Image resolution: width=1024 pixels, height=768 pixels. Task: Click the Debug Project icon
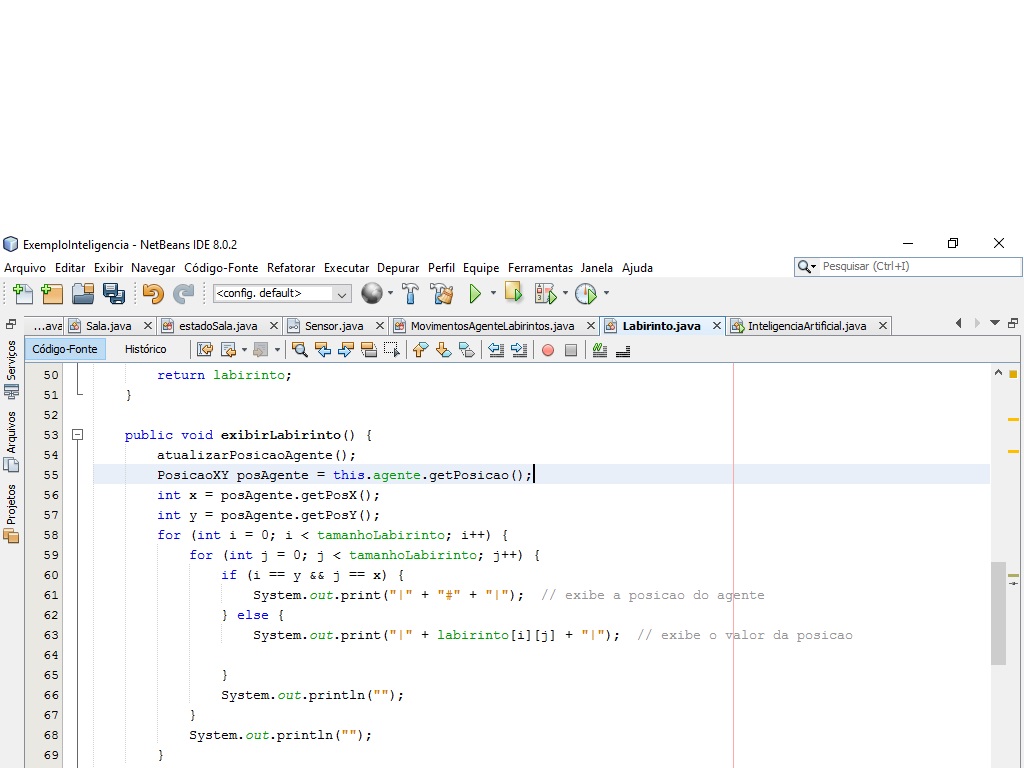pyautogui.click(x=546, y=294)
